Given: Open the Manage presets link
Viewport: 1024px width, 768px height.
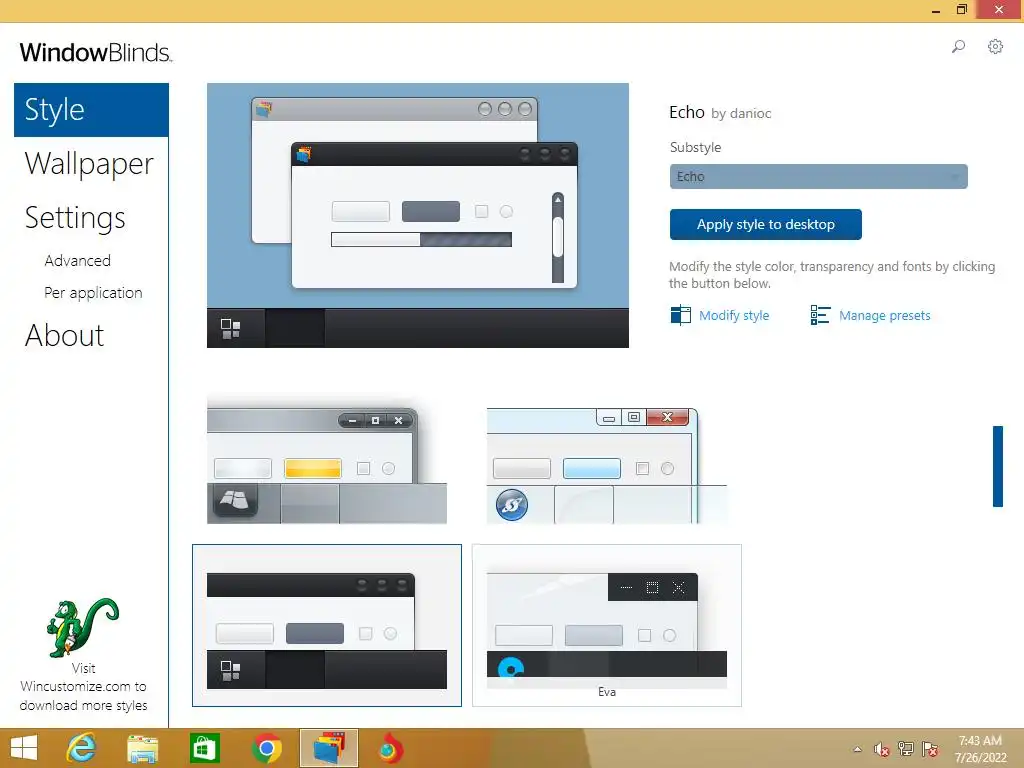Looking at the screenshot, I should [884, 315].
